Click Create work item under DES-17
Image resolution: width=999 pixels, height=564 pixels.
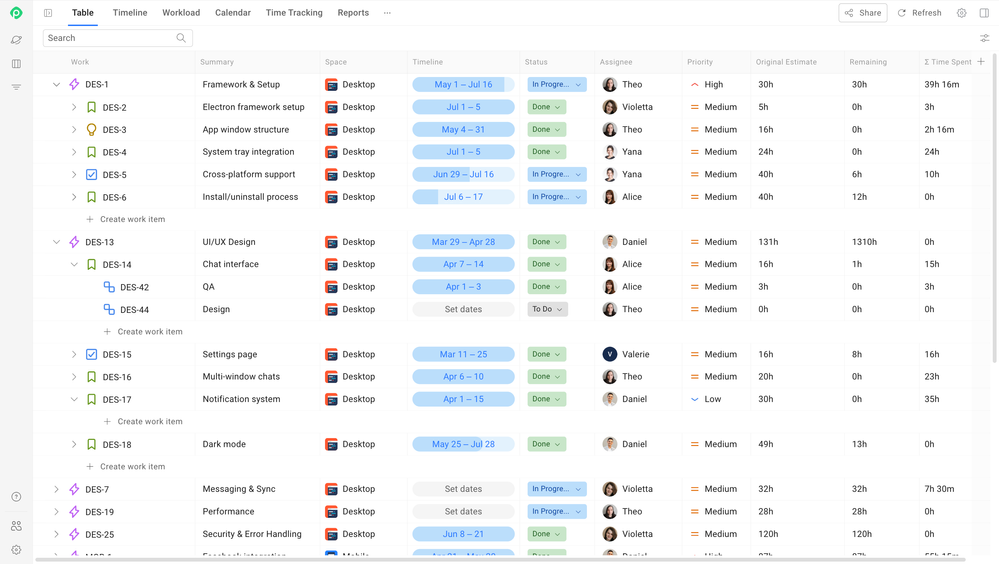pos(143,422)
